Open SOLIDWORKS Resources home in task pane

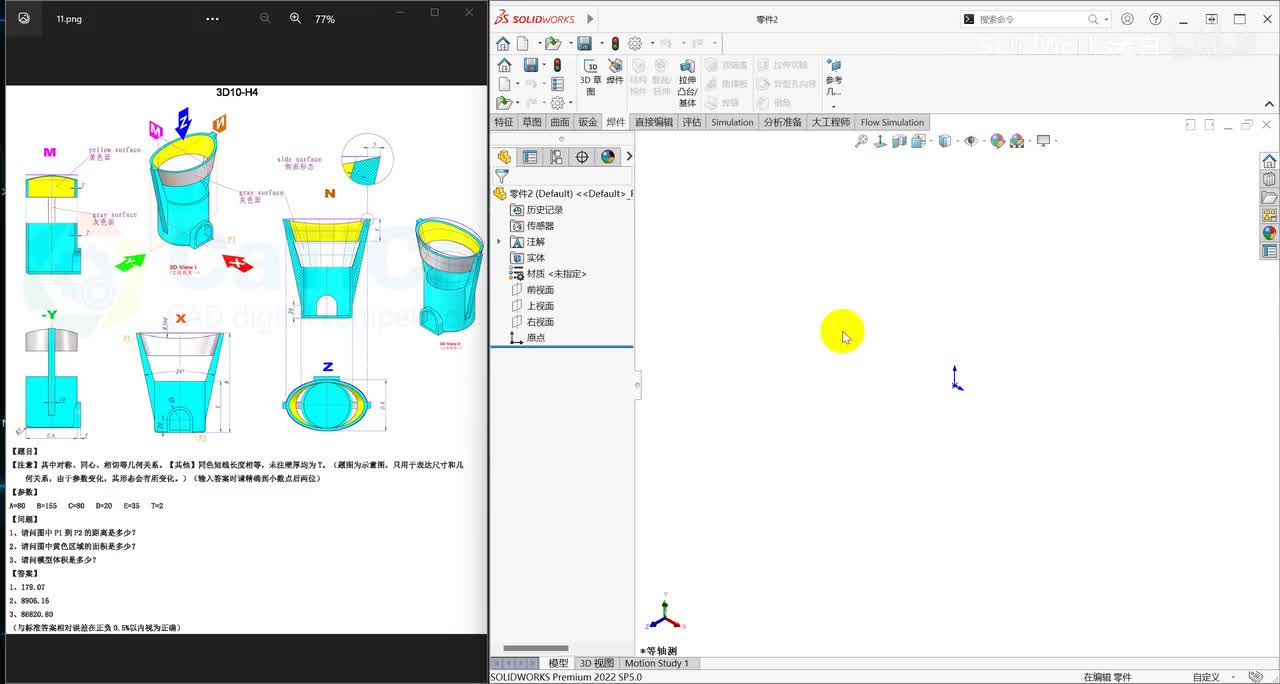click(x=1269, y=162)
